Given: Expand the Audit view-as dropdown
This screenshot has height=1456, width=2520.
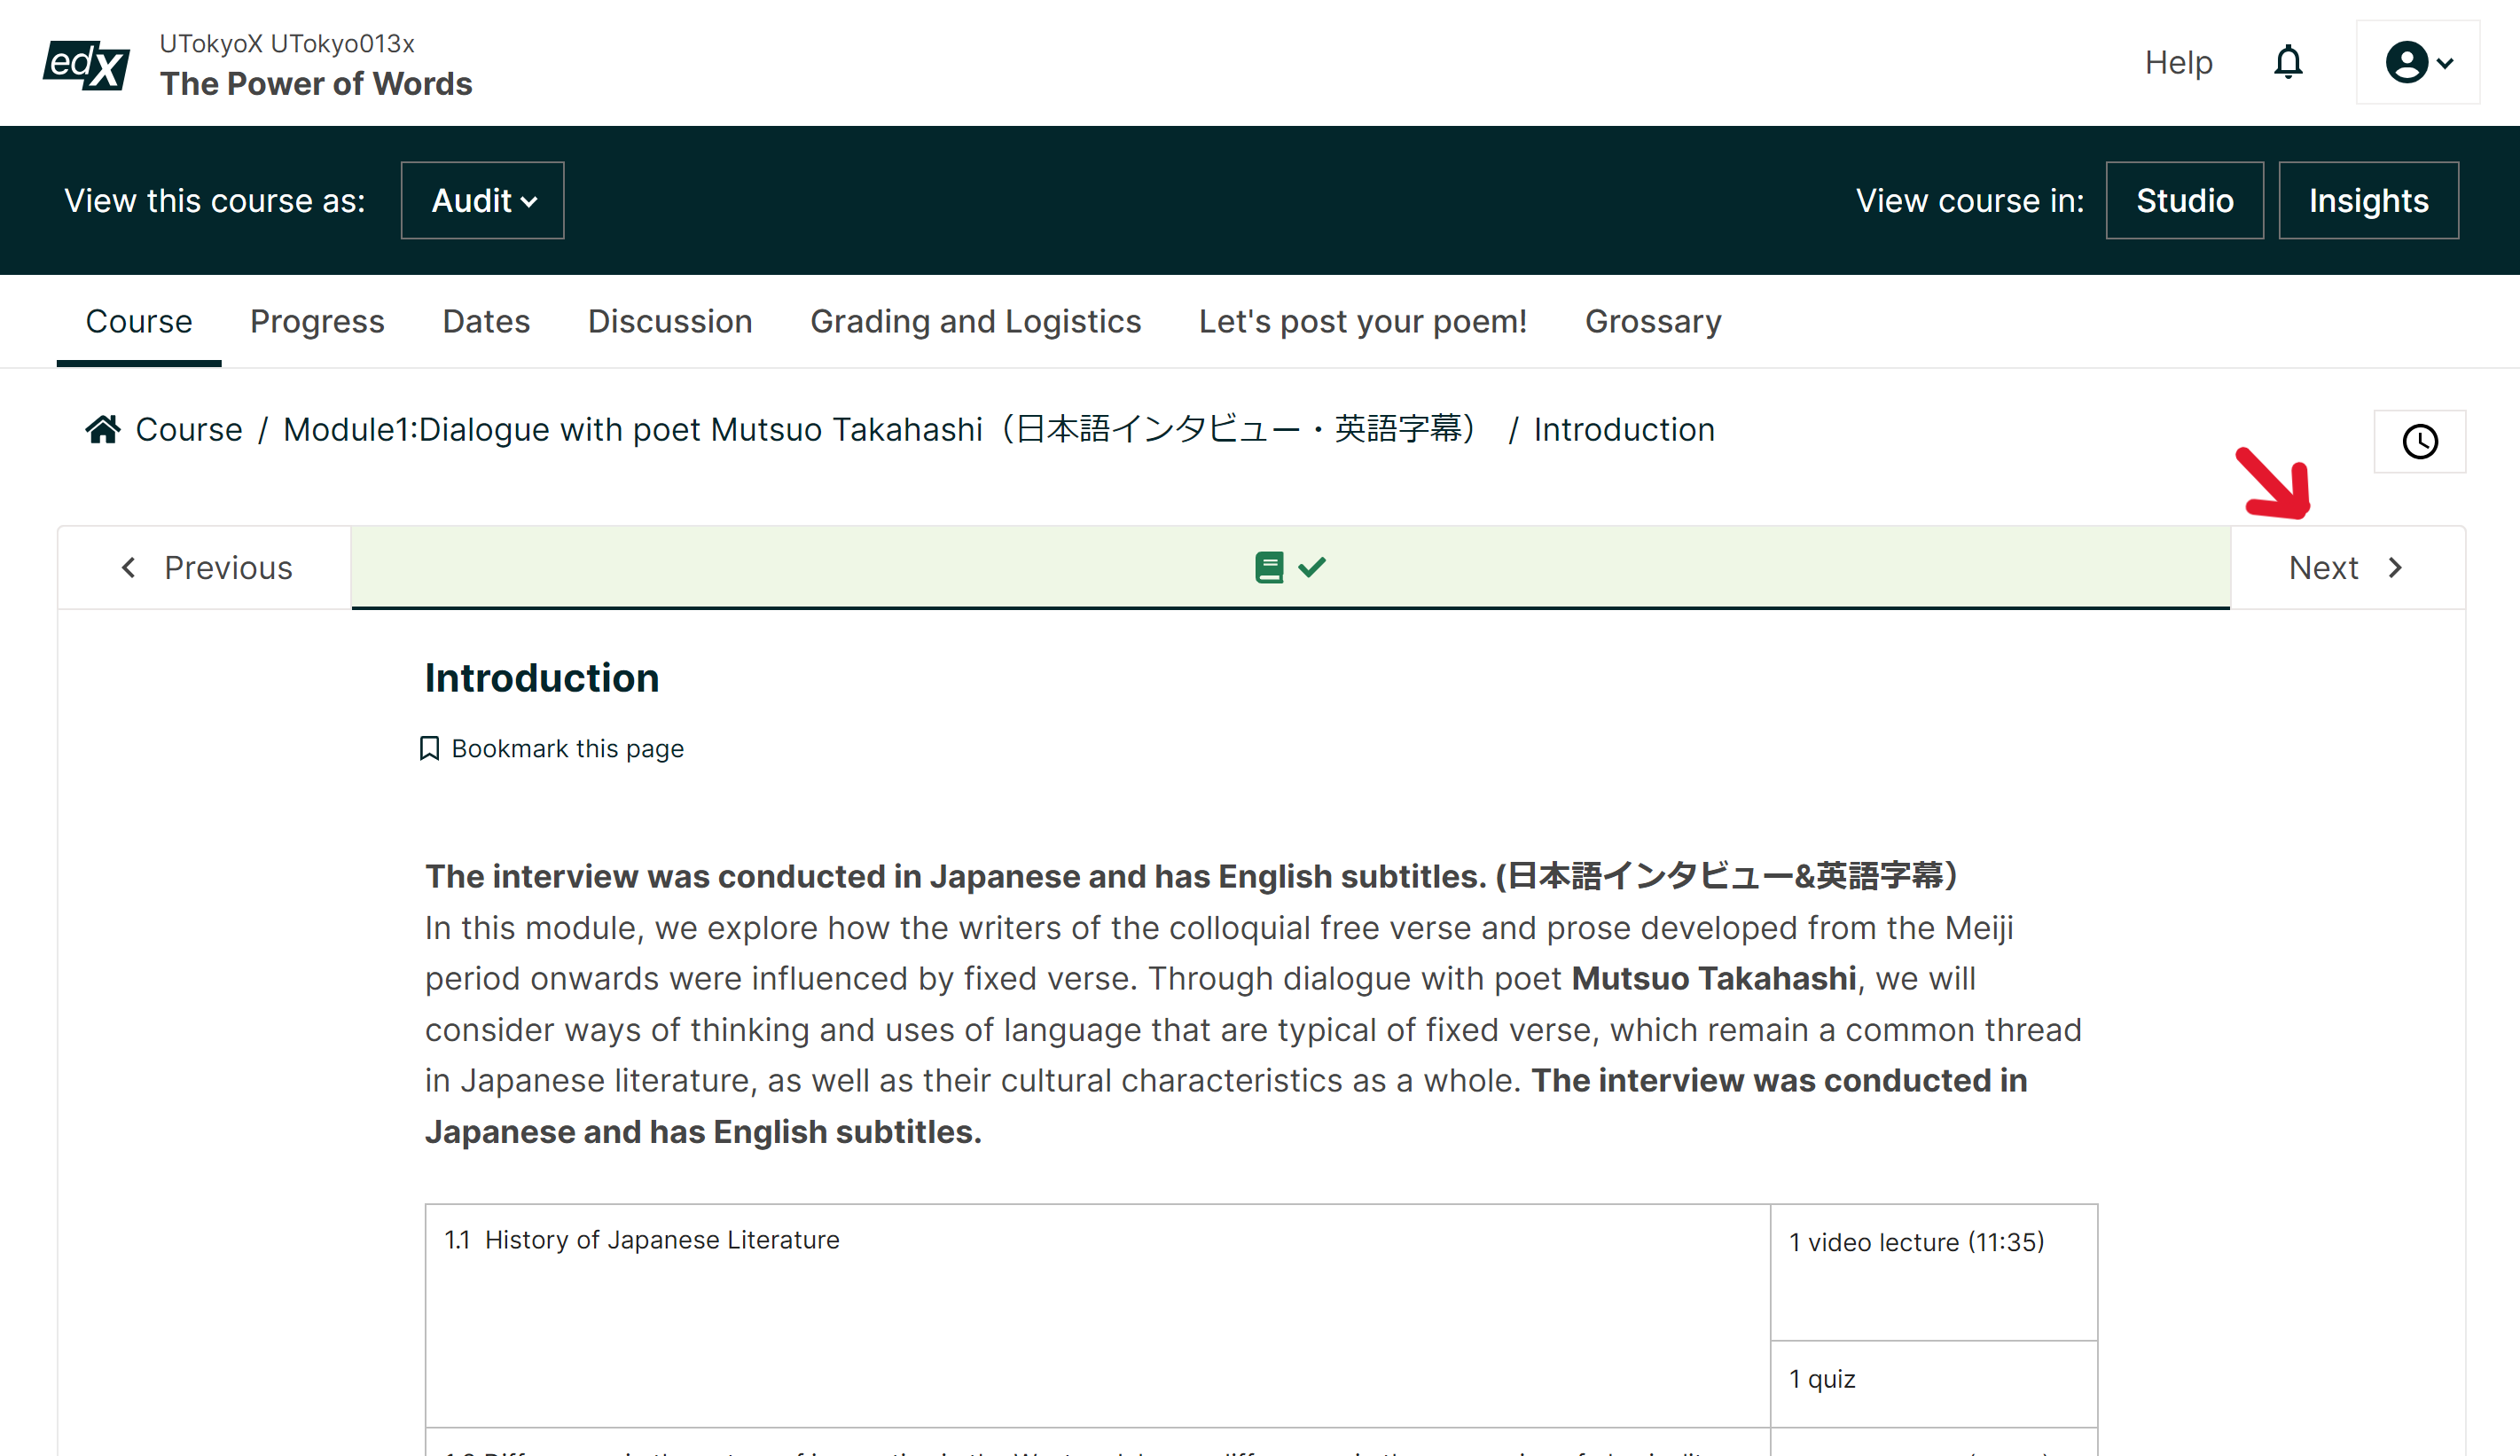Looking at the screenshot, I should (483, 201).
